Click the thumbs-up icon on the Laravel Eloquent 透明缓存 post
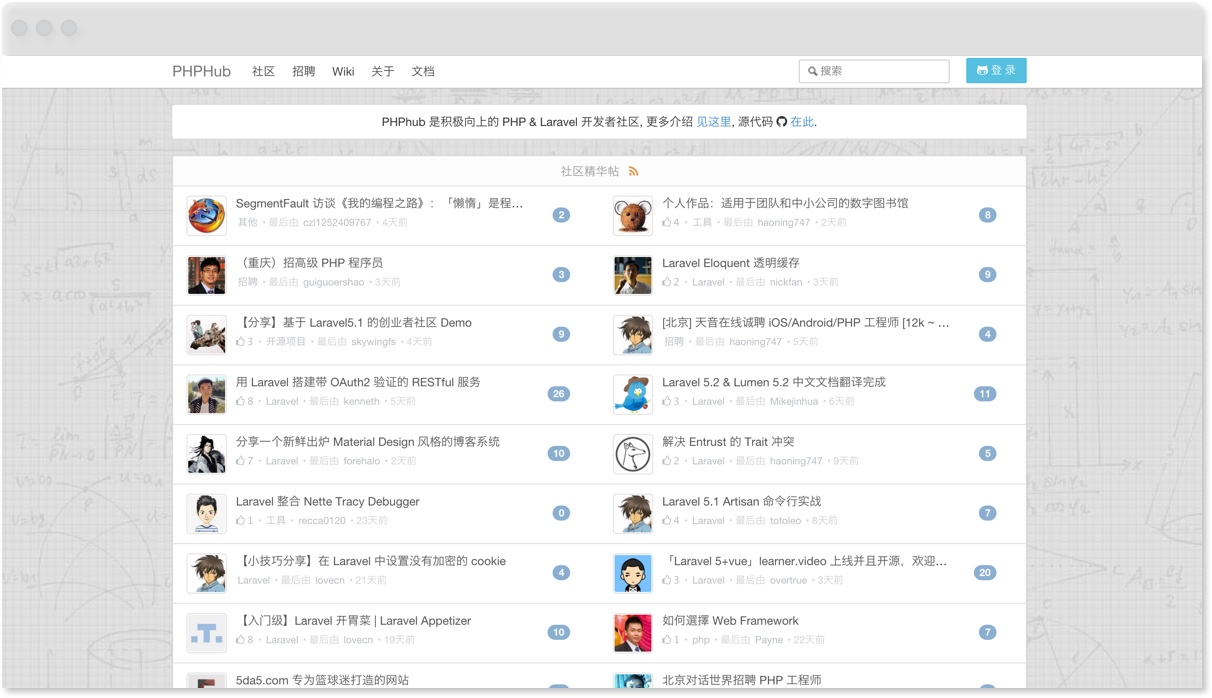Viewport: 1212px width, 698px height. pyautogui.click(x=667, y=282)
